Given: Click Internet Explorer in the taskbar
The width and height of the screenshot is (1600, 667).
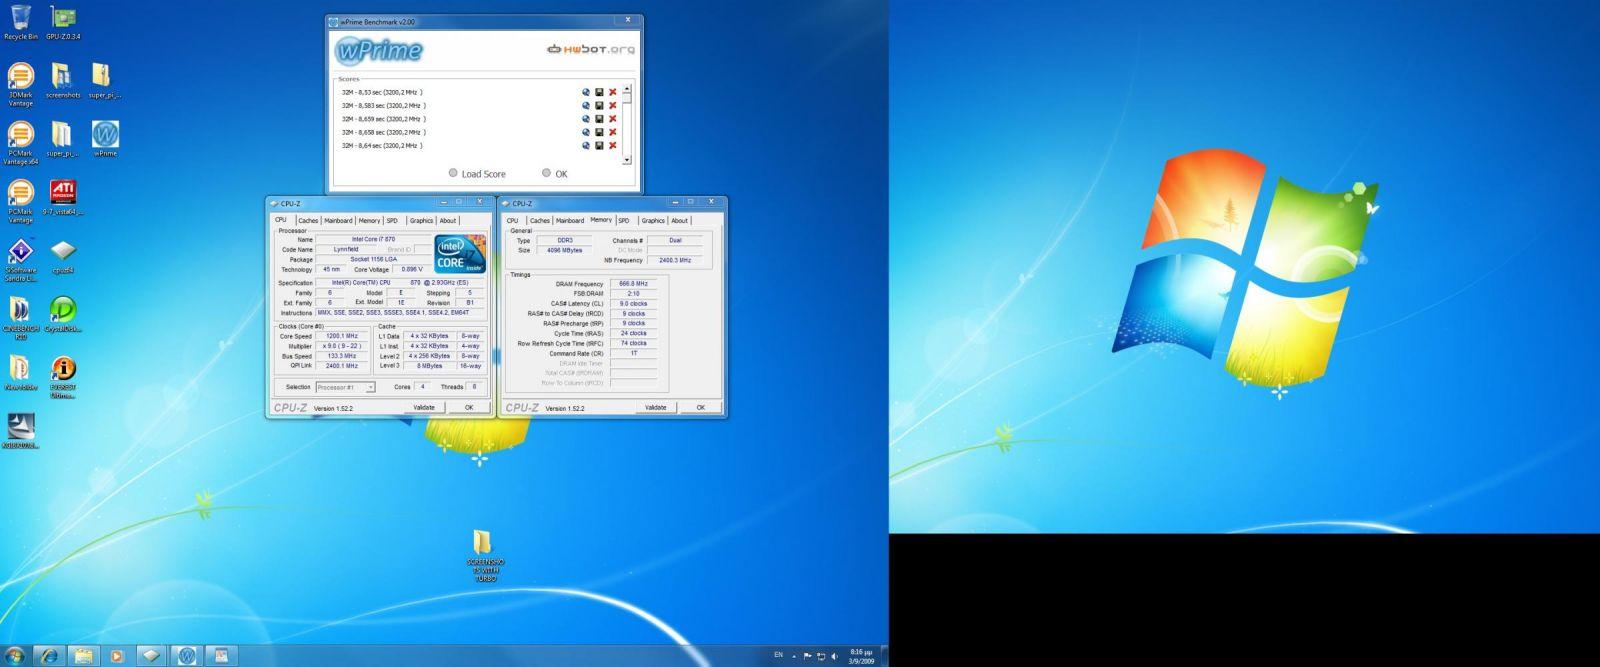Looking at the screenshot, I should pyautogui.click(x=48, y=656).
